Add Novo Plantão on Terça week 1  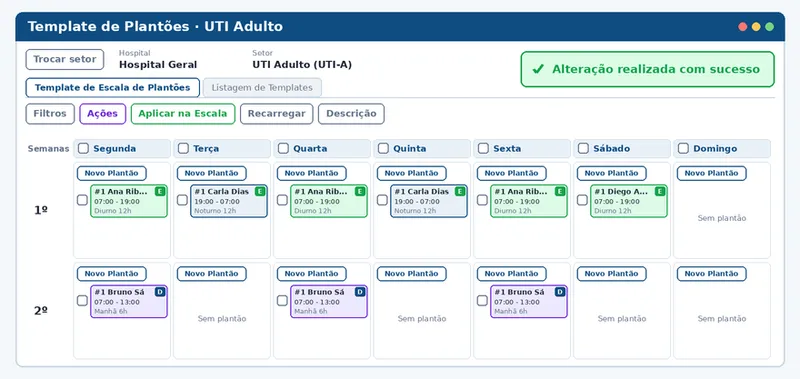(x=212, y=173)
